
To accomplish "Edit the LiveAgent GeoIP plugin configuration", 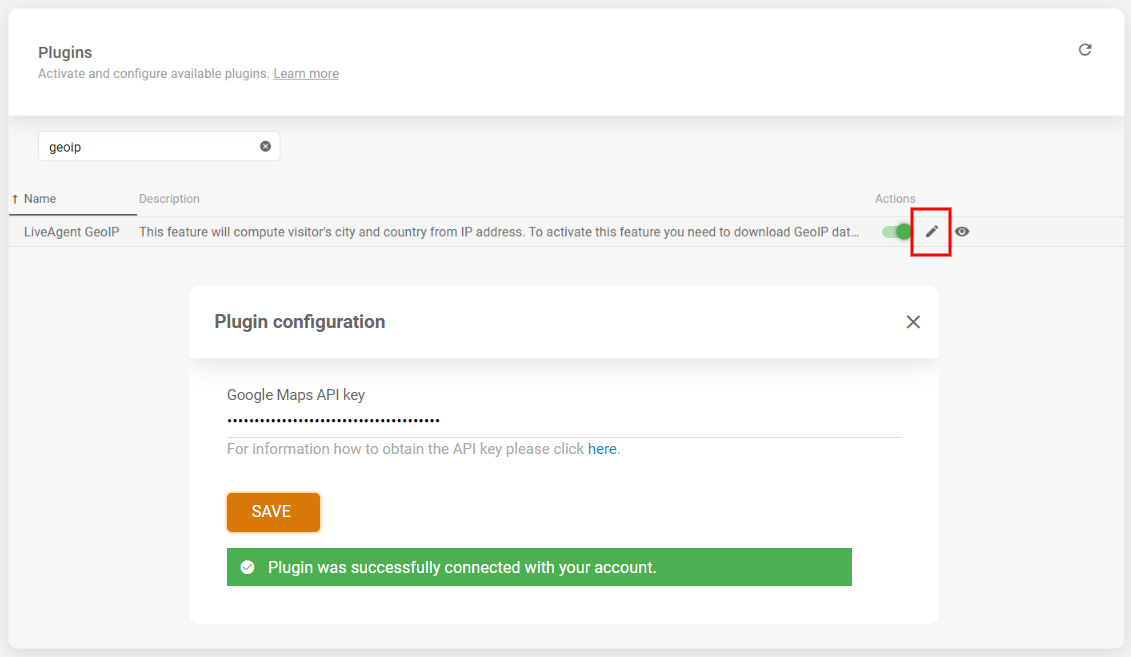I will tap(932, 232).
